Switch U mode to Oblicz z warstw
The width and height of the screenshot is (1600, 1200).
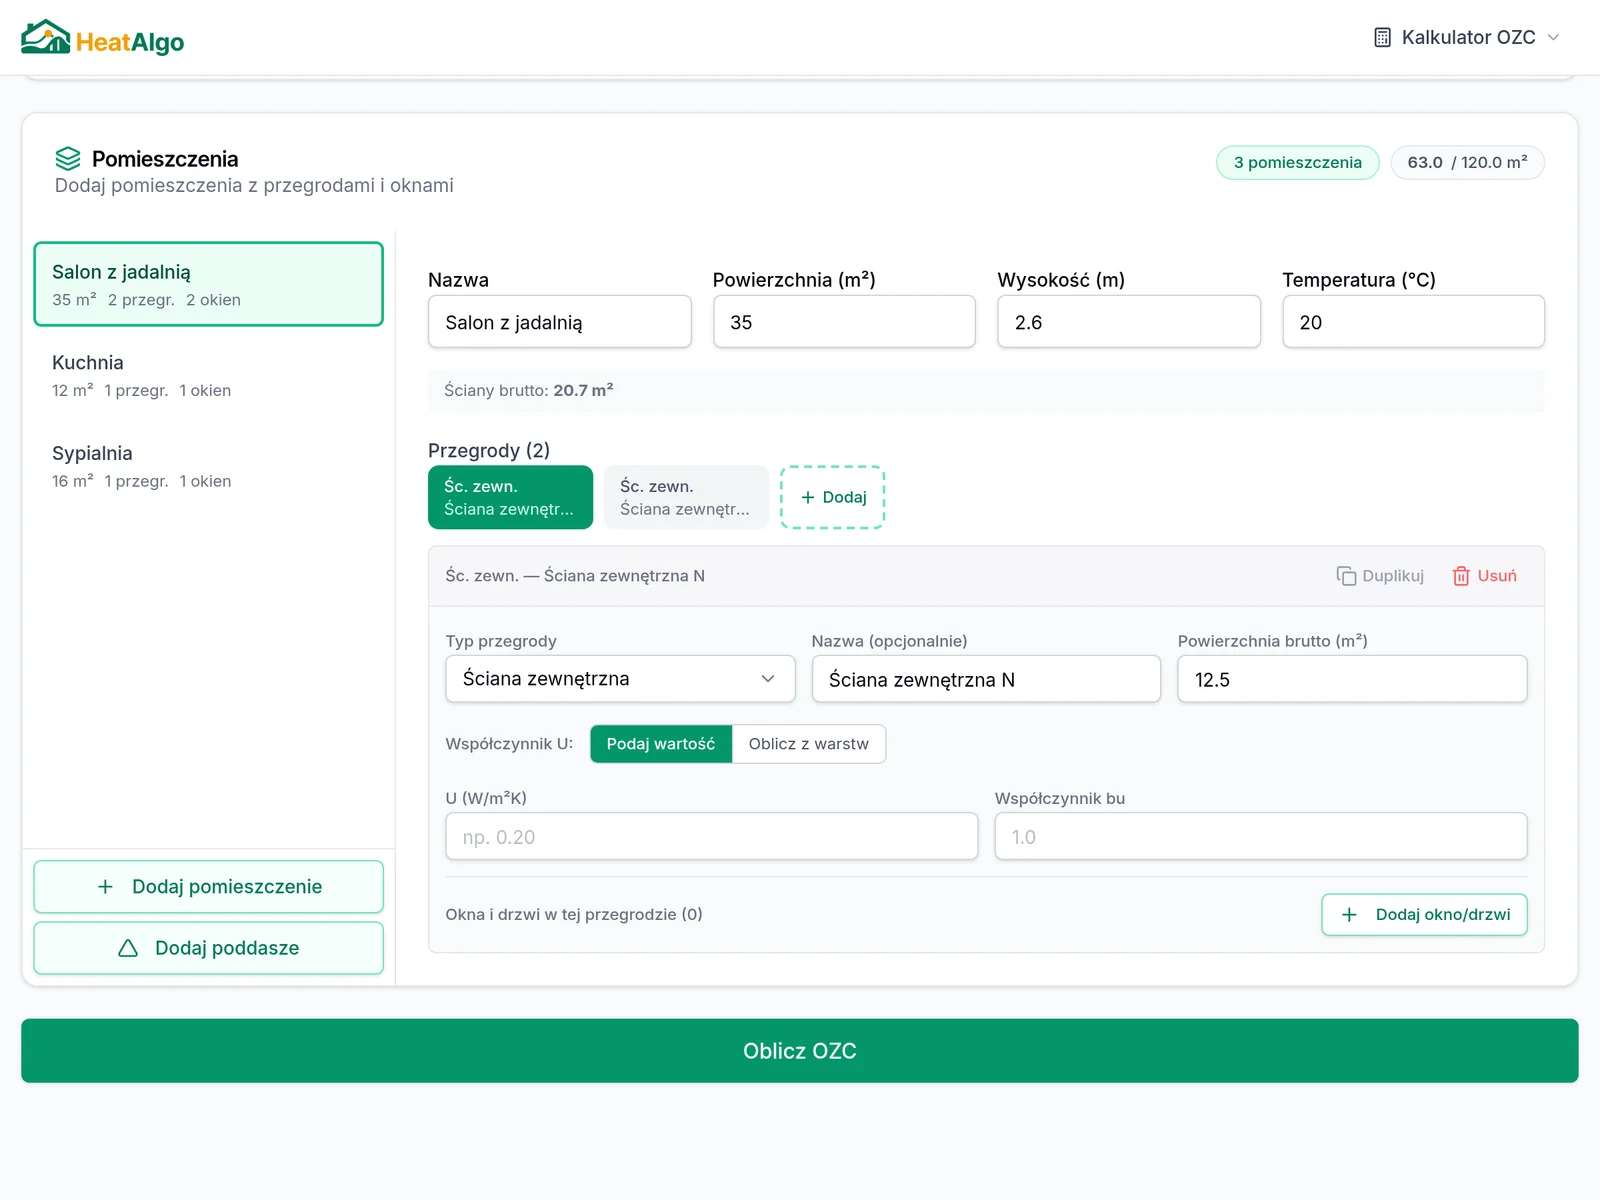click(x=808, y=744)
